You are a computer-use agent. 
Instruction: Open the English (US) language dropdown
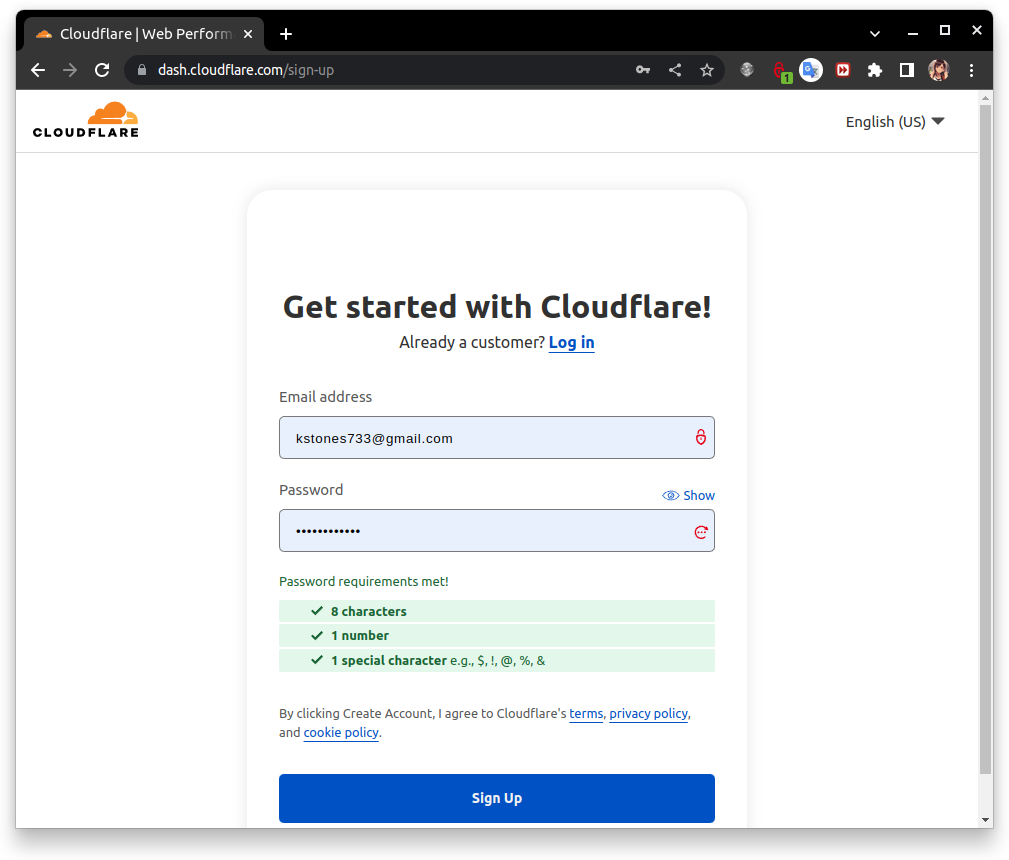tap(894, 121)
